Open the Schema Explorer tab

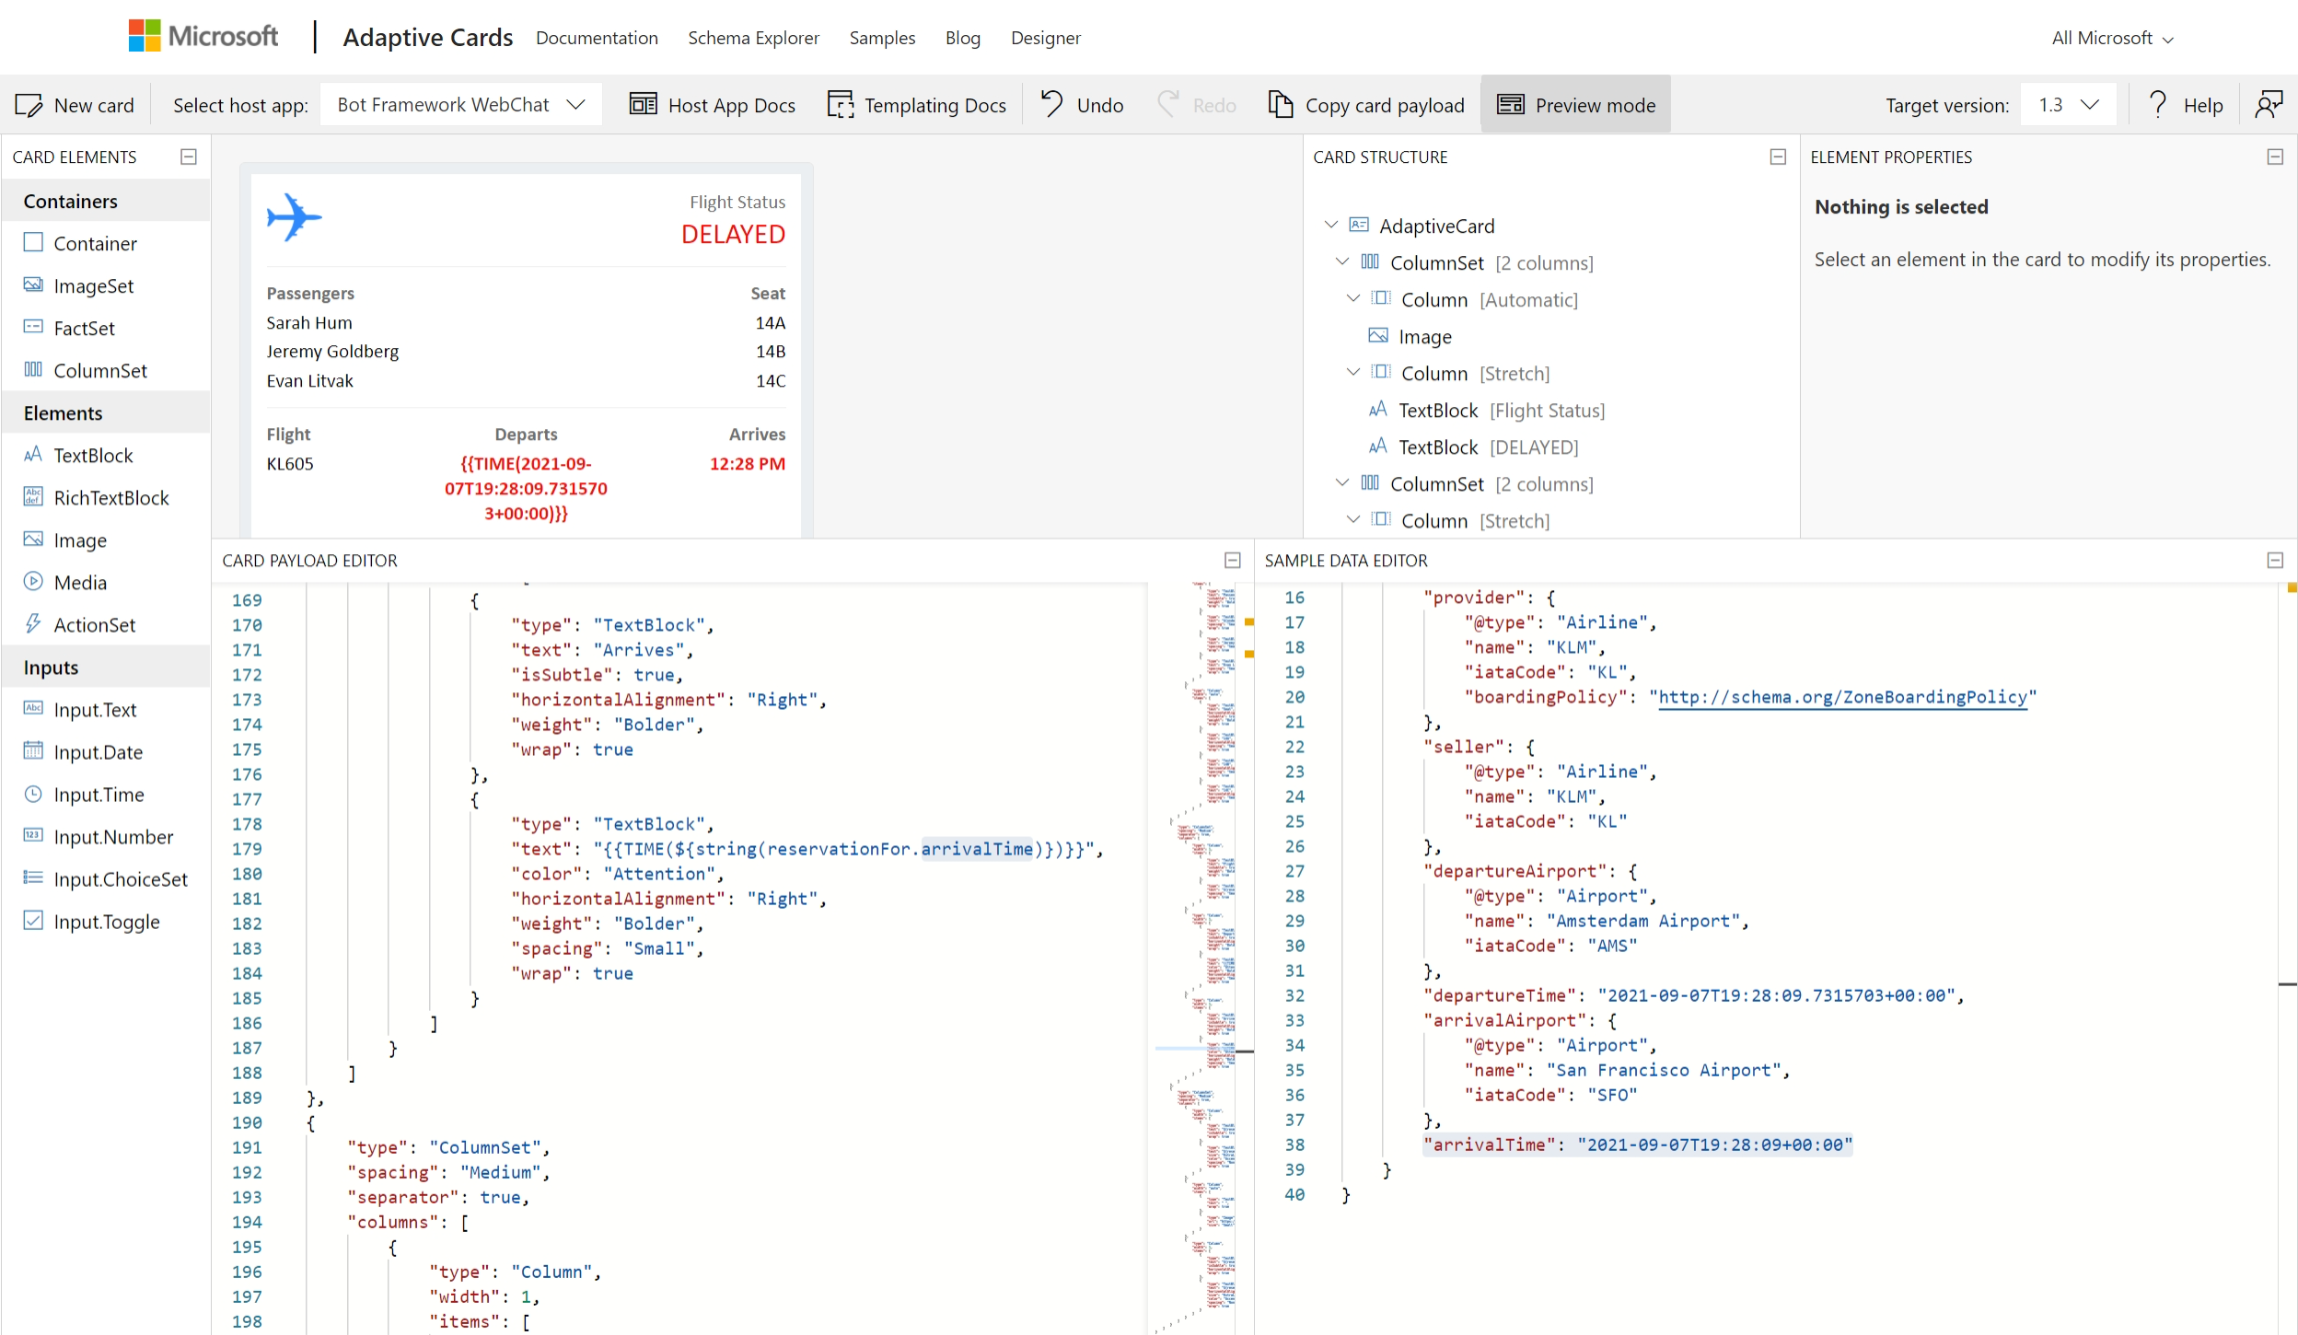[x=753, y=38]
